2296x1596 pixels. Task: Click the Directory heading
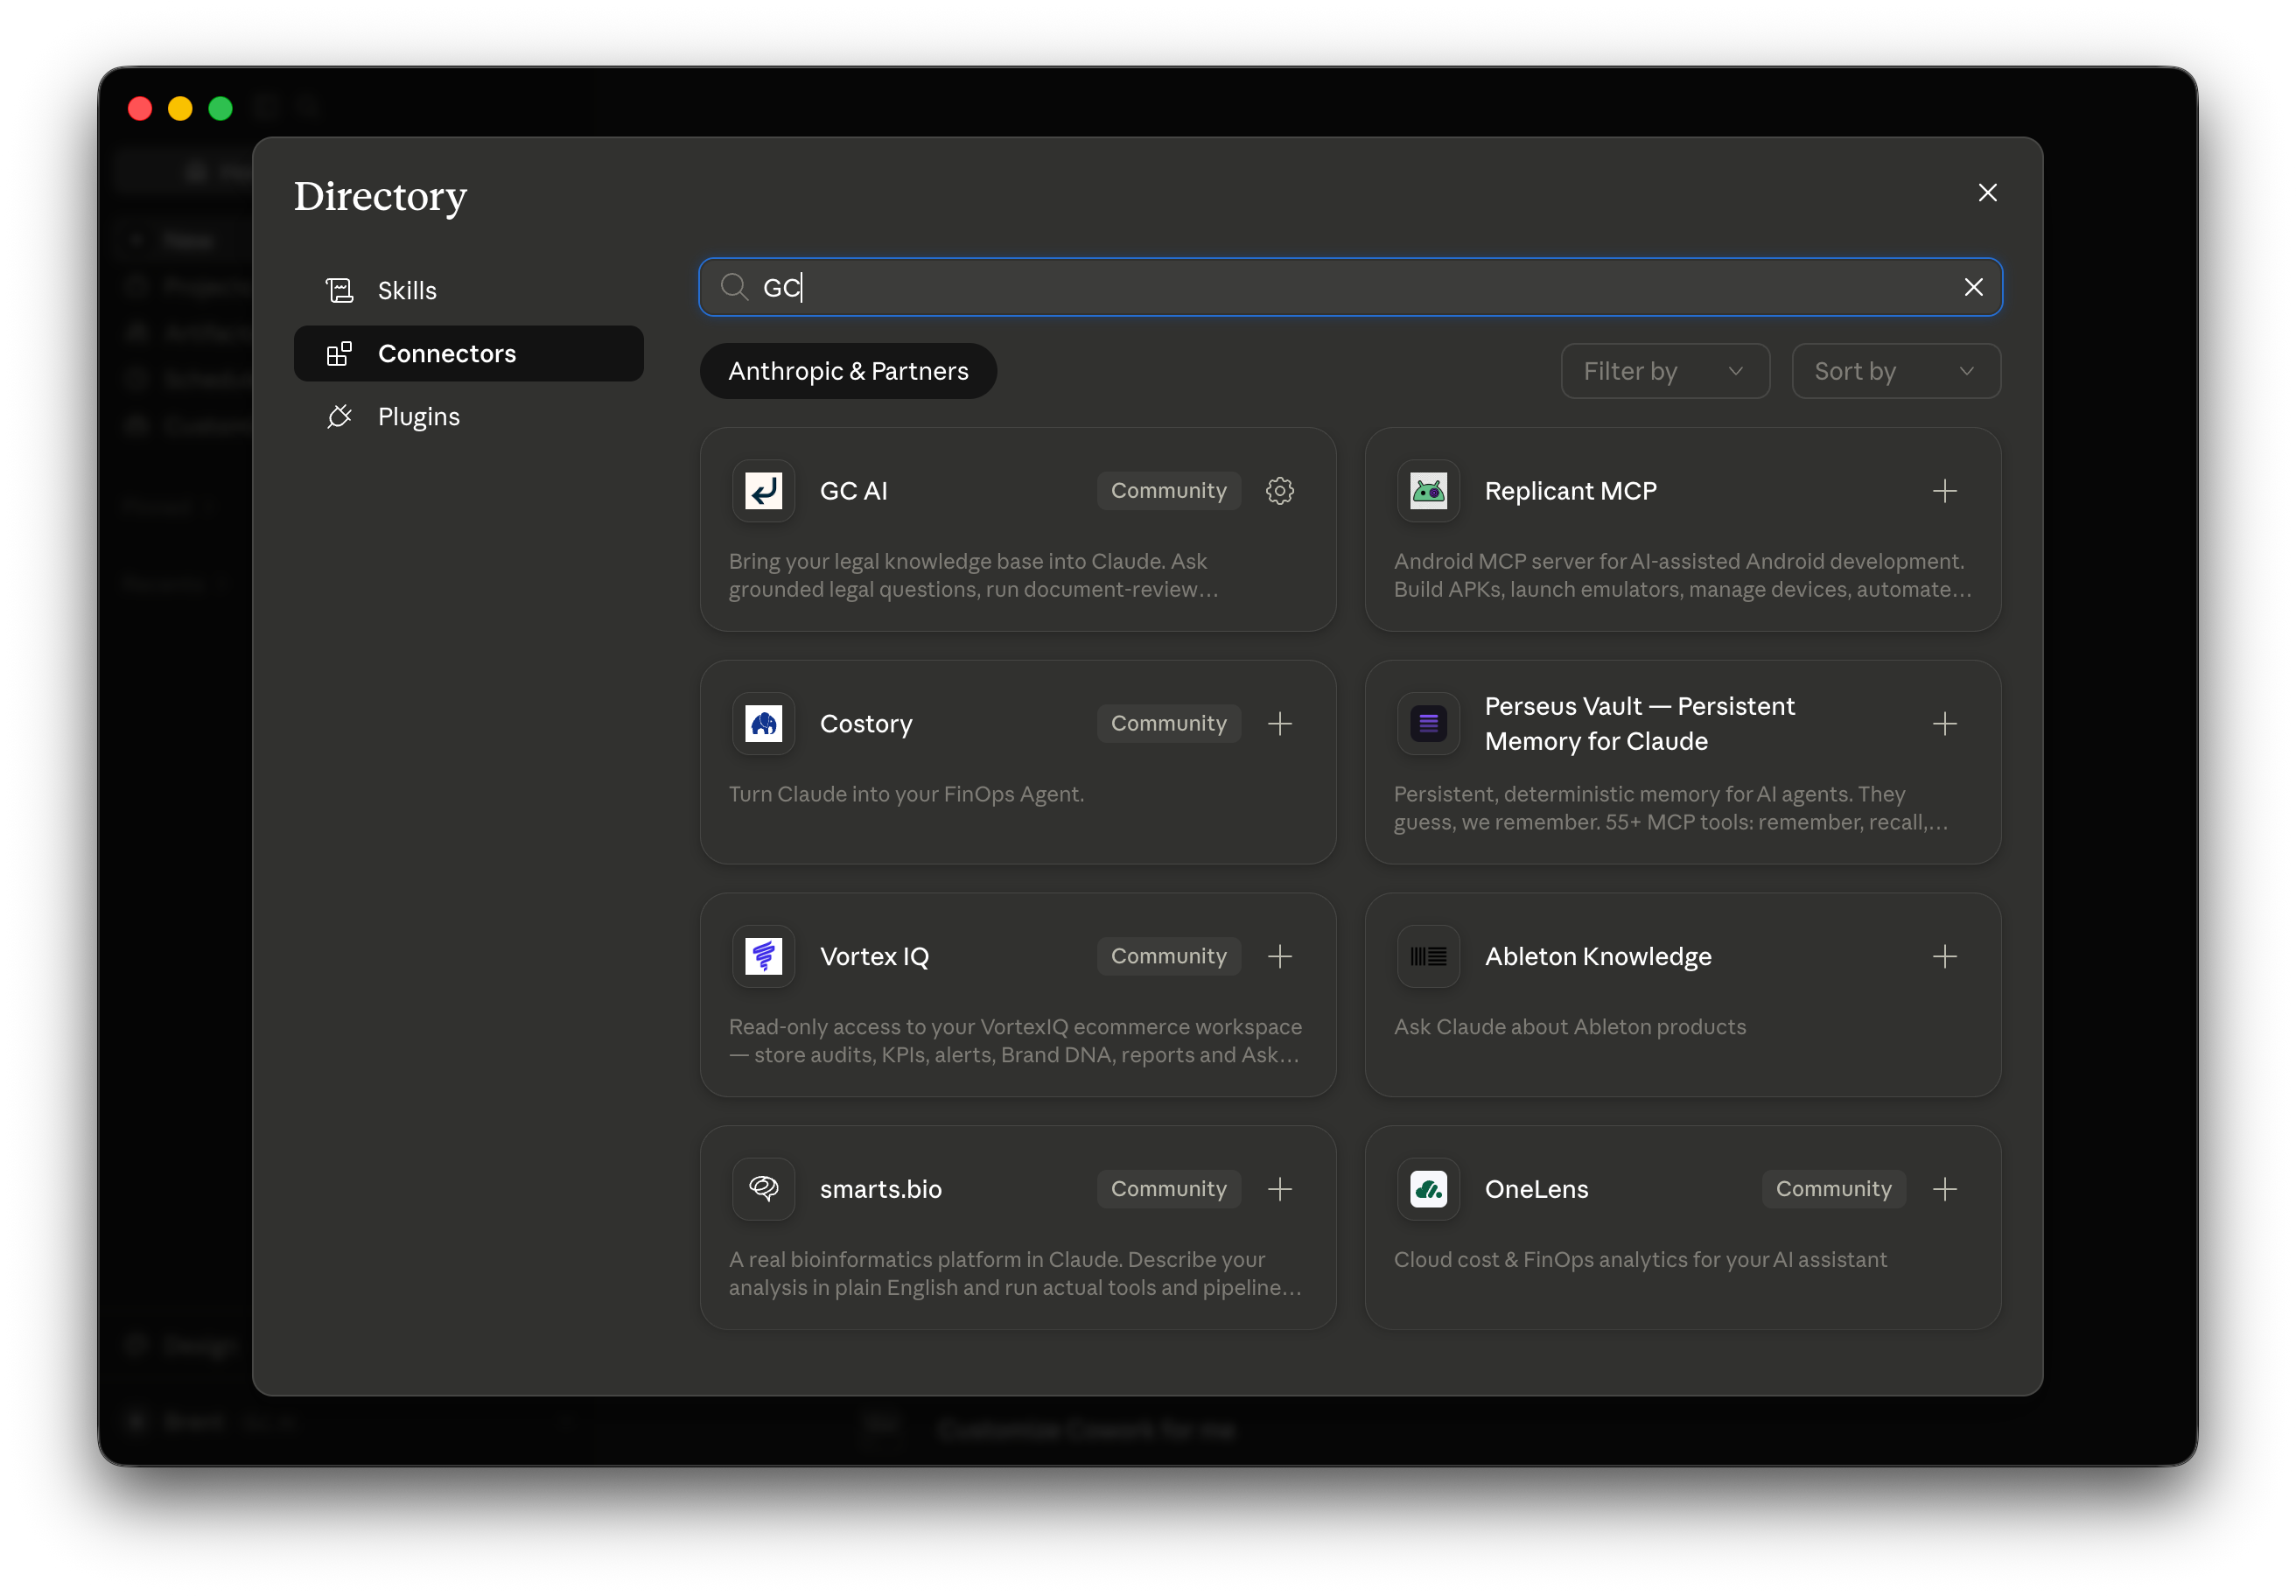point(380,197)
